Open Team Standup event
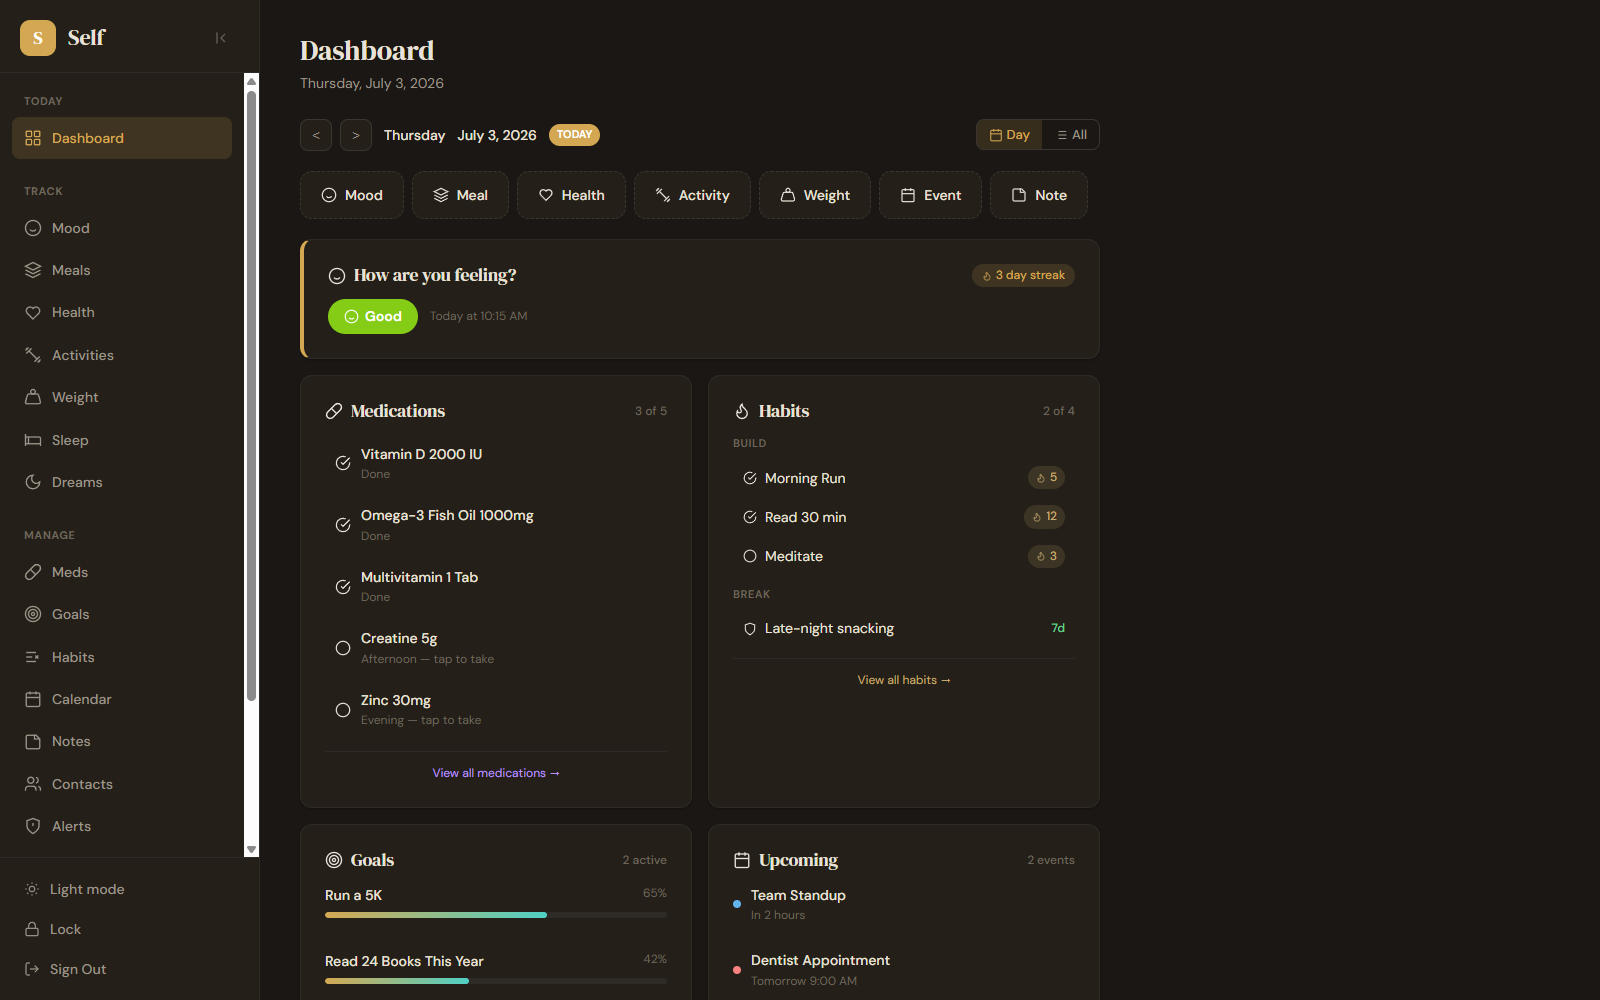The height and width of the screenshot is (1000, 1600). pos(904,904)
